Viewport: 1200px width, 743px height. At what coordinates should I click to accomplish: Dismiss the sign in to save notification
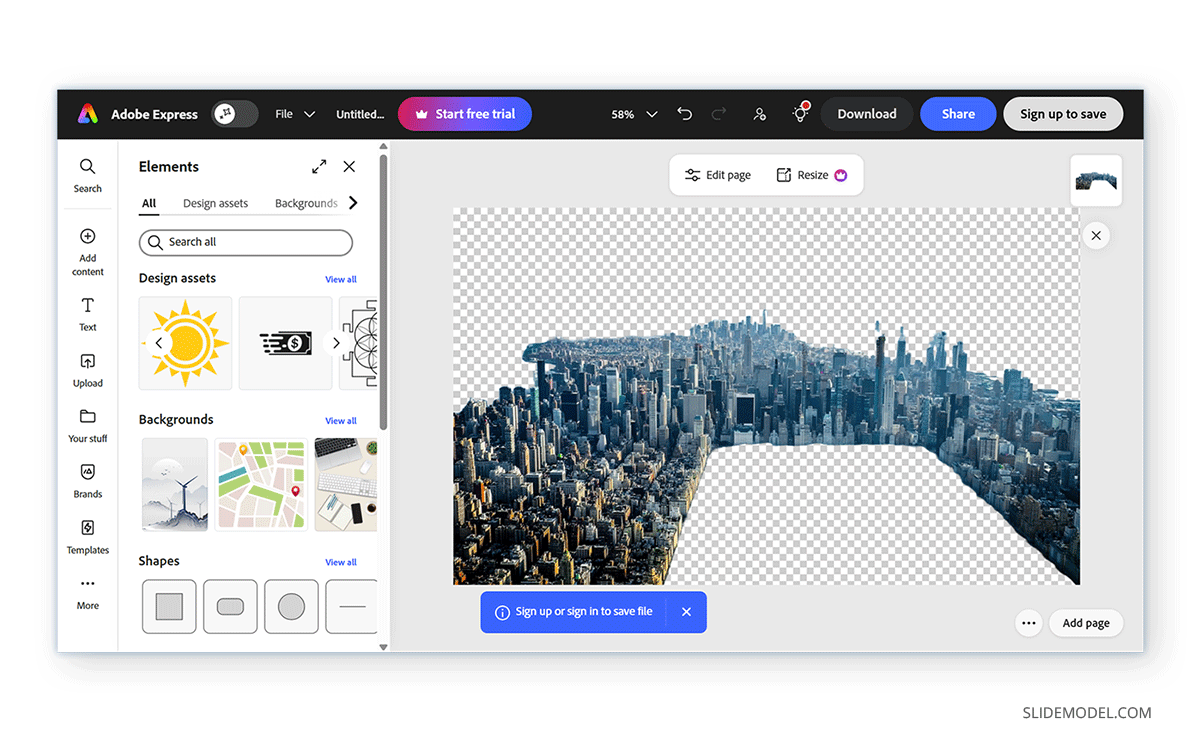click(686, 612)
